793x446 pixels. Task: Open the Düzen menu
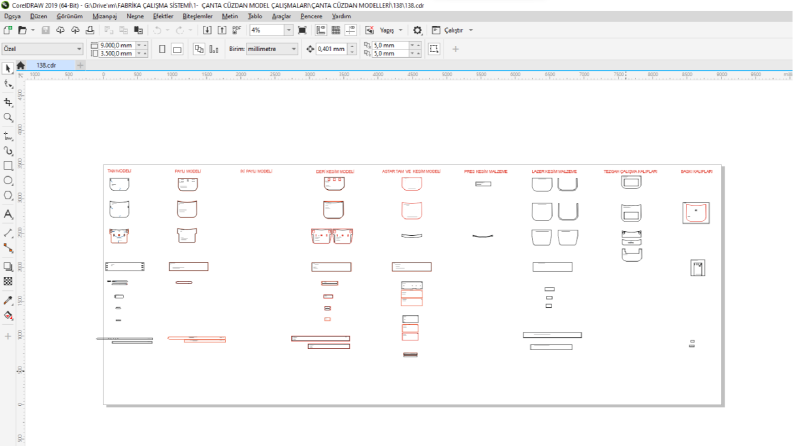click(x=38, y=16)
